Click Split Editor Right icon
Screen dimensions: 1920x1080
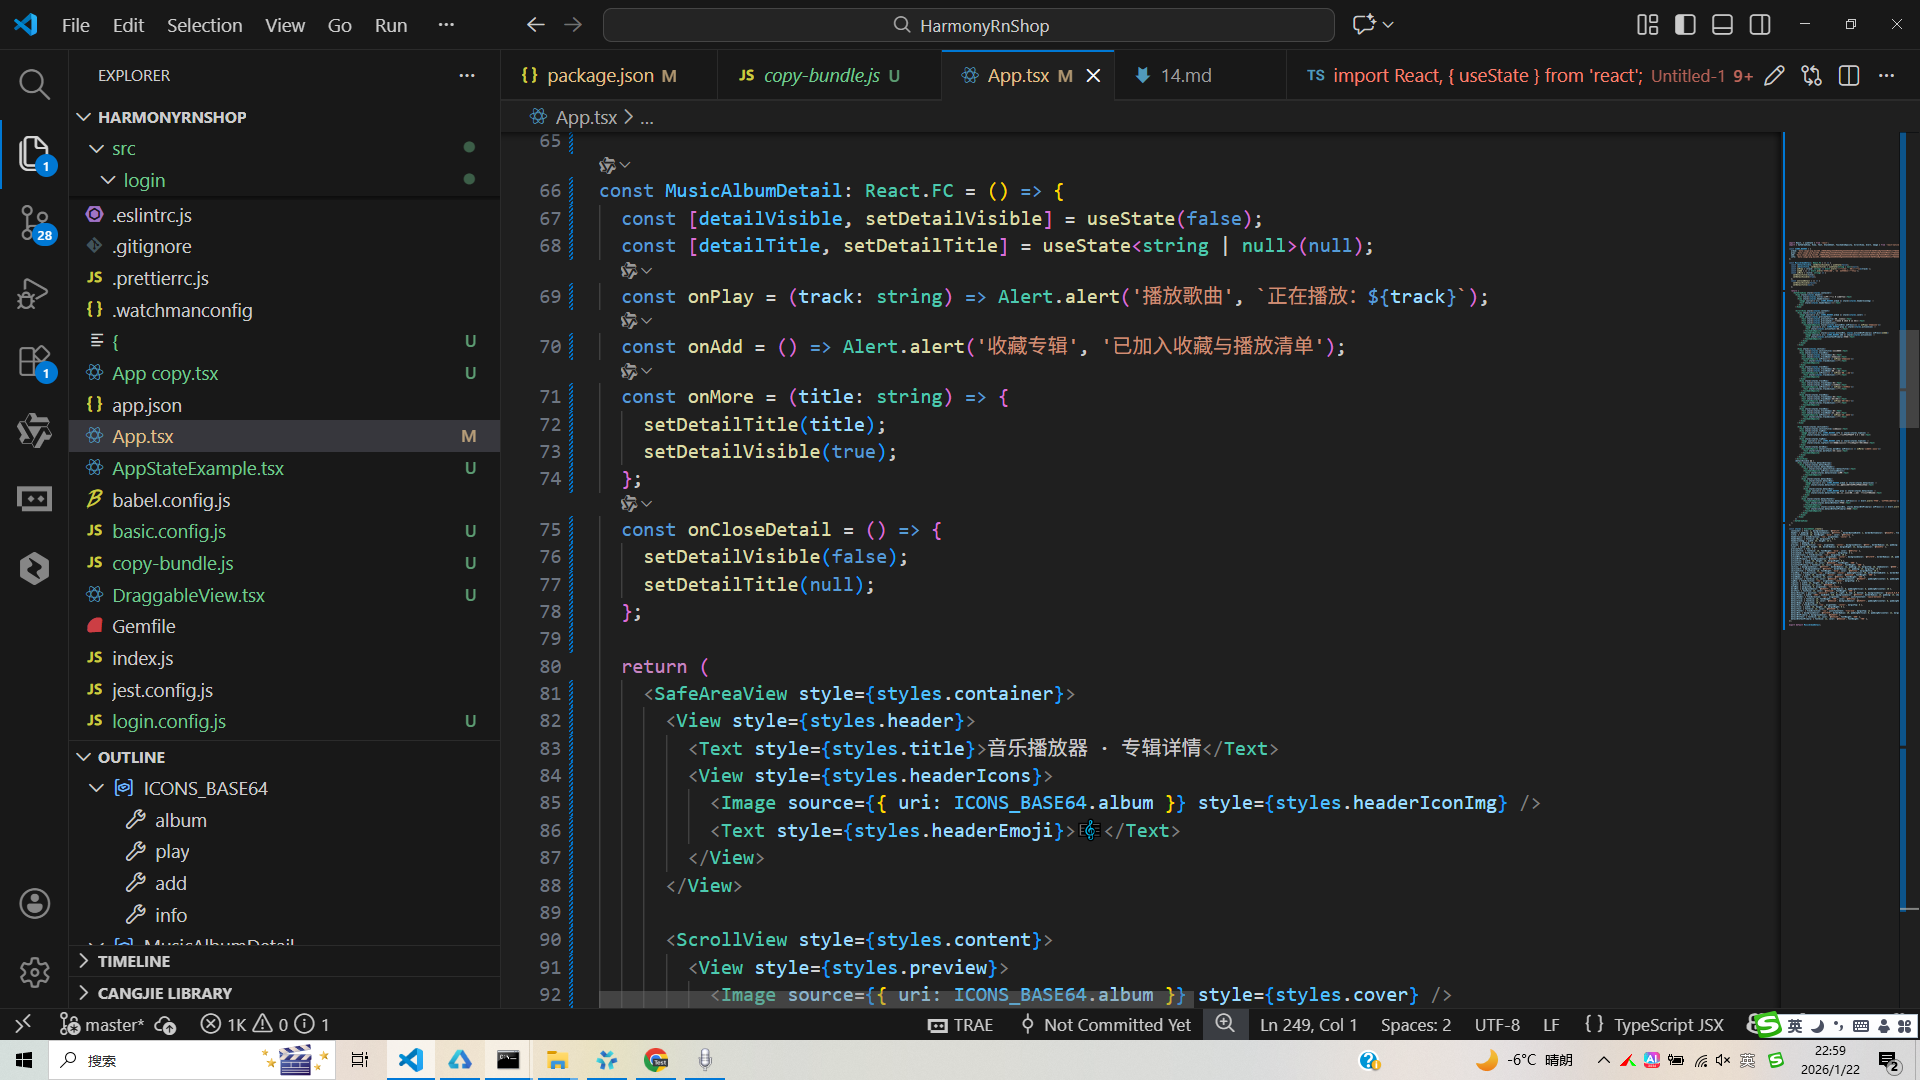click(1848, 76)
